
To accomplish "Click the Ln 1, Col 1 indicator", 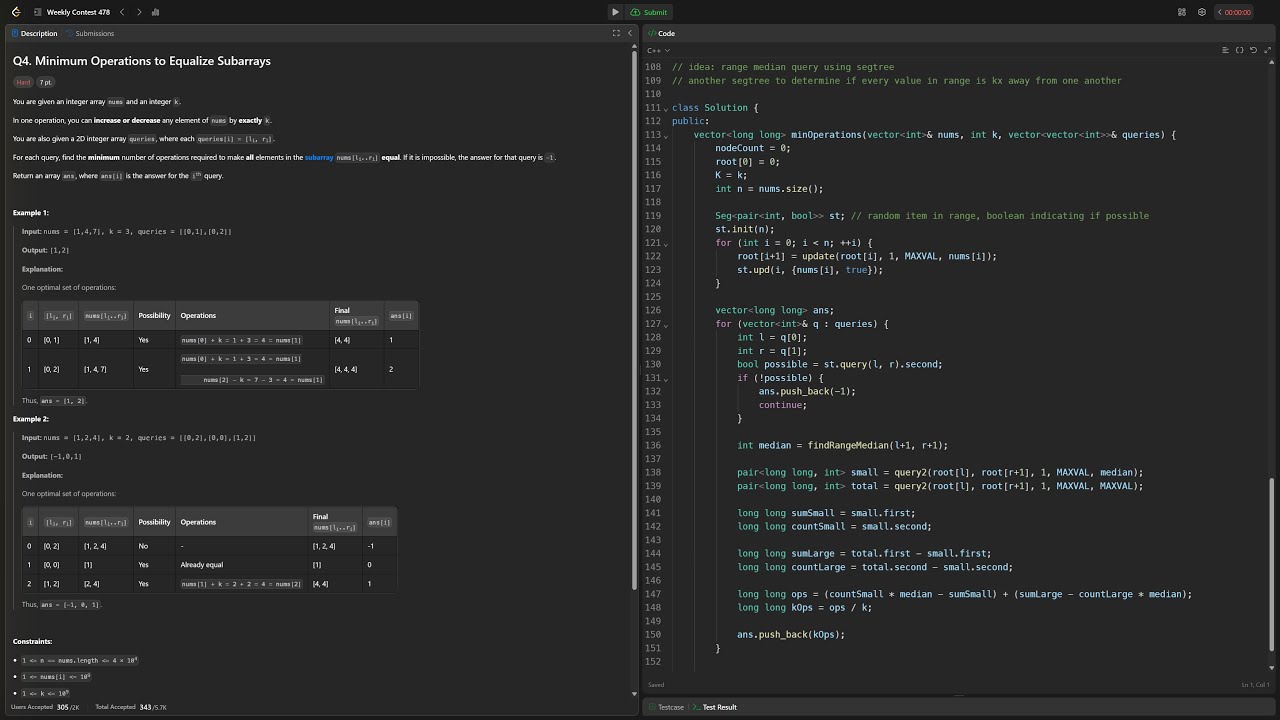I will pyautogui.click(x=1256, y=685).
